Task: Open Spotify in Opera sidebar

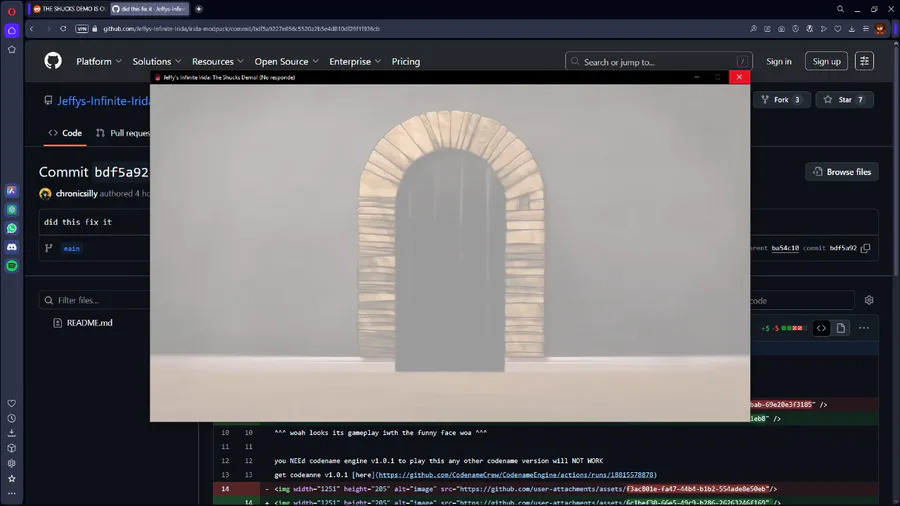Action: click(11, 266)
